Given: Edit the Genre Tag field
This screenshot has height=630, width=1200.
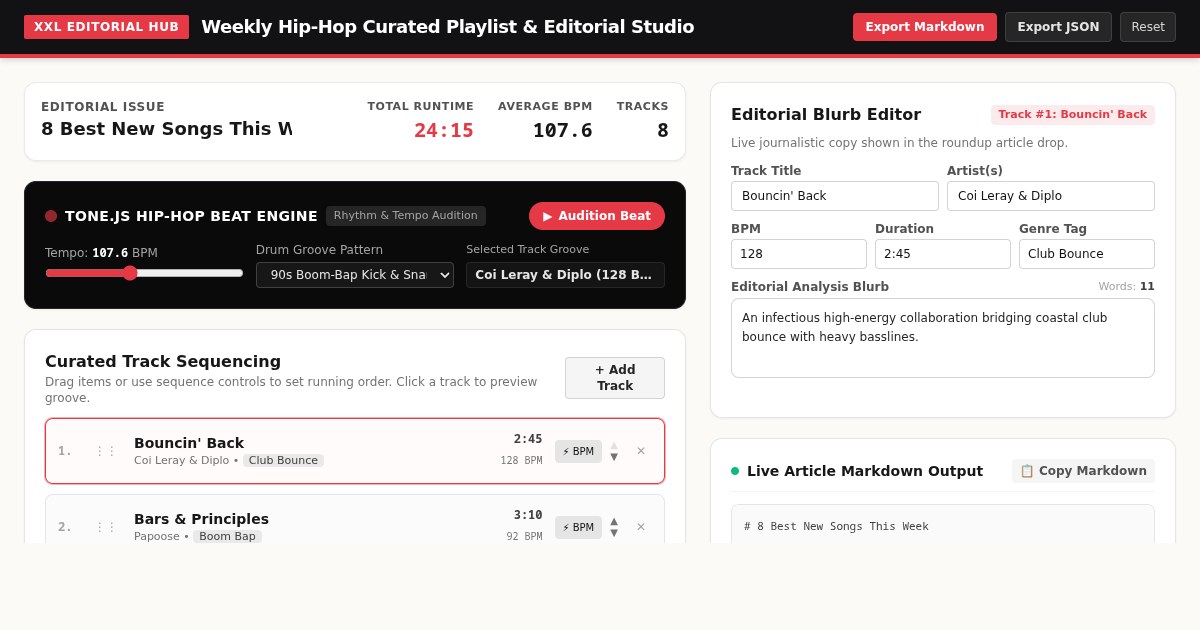Looking at the screenshot, I should point(1087,254).
